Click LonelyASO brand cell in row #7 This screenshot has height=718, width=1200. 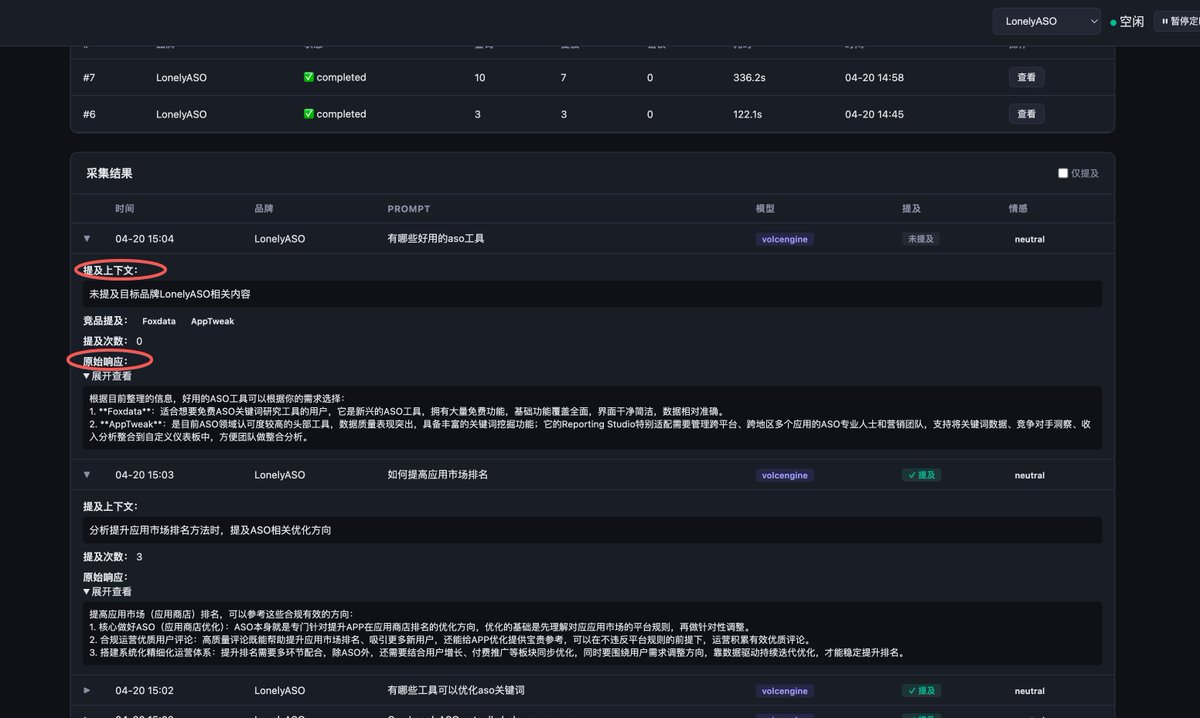pyautogui.click(x=181, y=77)
